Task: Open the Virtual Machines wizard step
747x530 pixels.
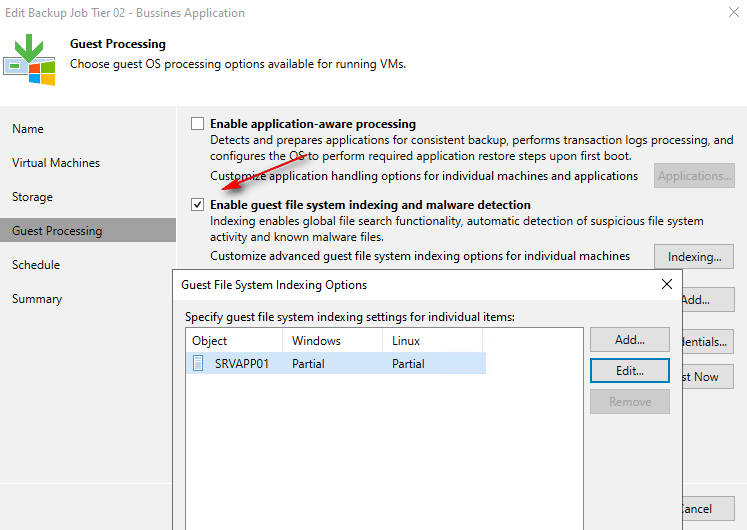Action: (x=56, y=163)
